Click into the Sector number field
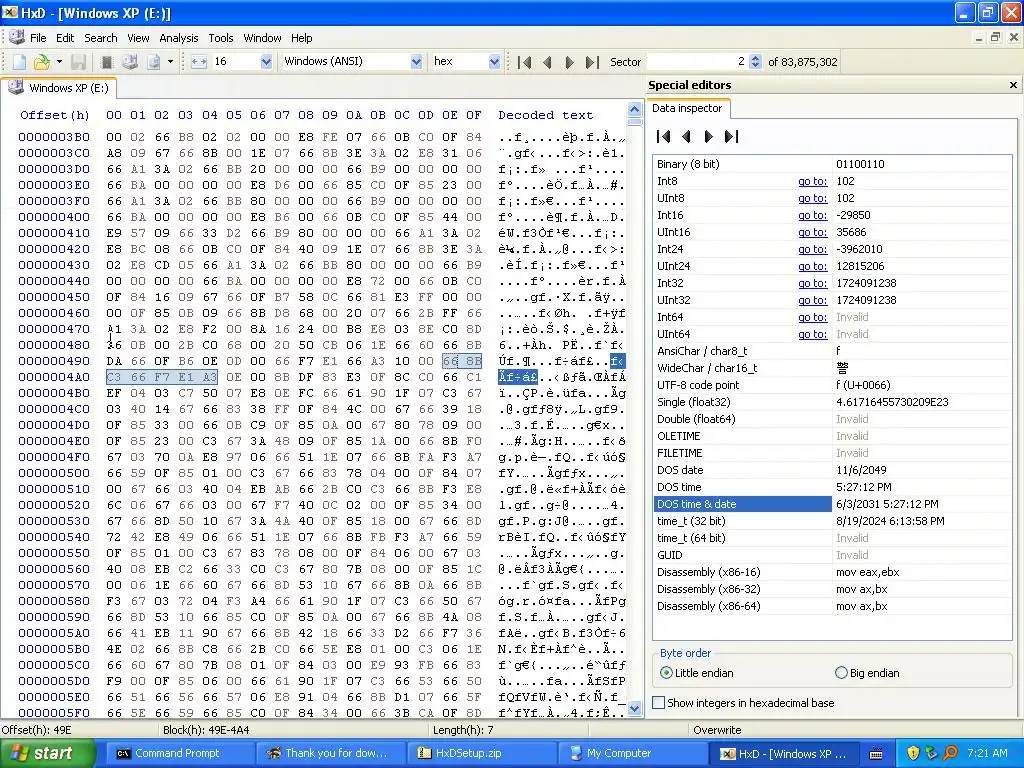Viewport: 1024px width, 768px height. 697,61
